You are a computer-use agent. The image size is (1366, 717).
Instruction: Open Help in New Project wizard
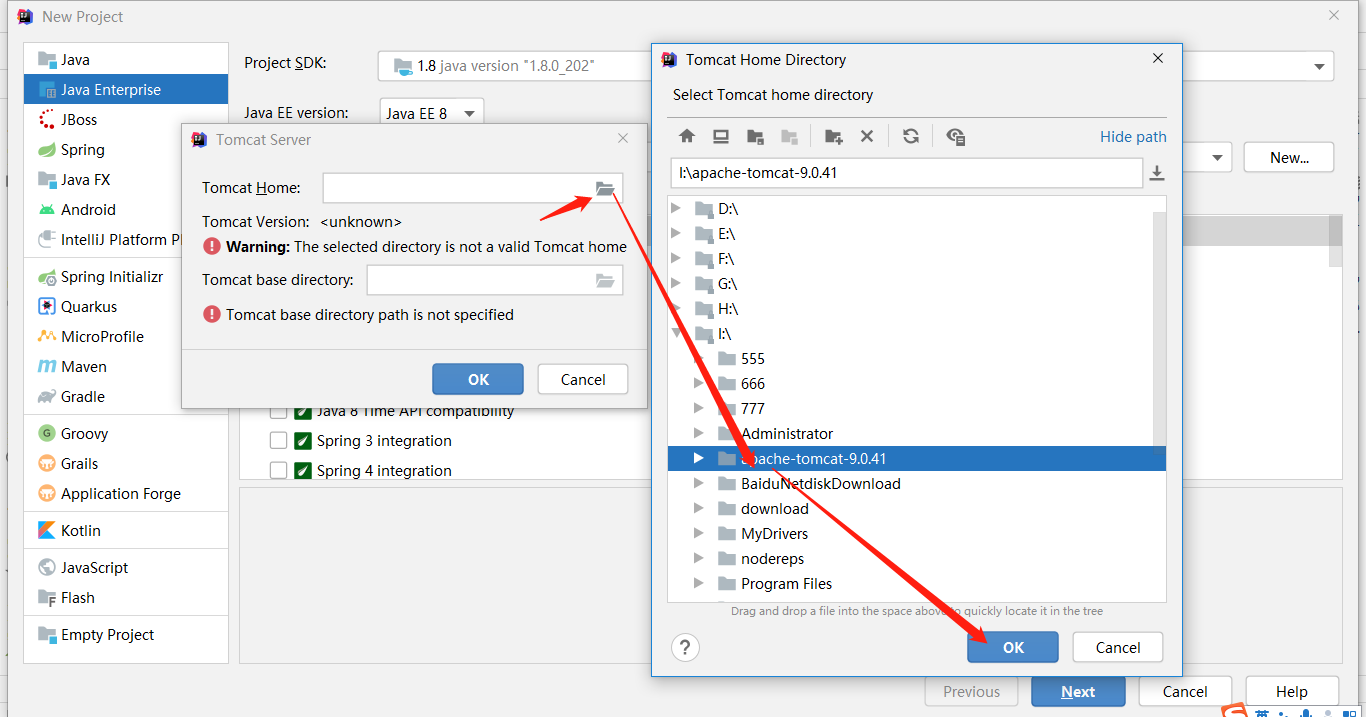[1291, 692]
